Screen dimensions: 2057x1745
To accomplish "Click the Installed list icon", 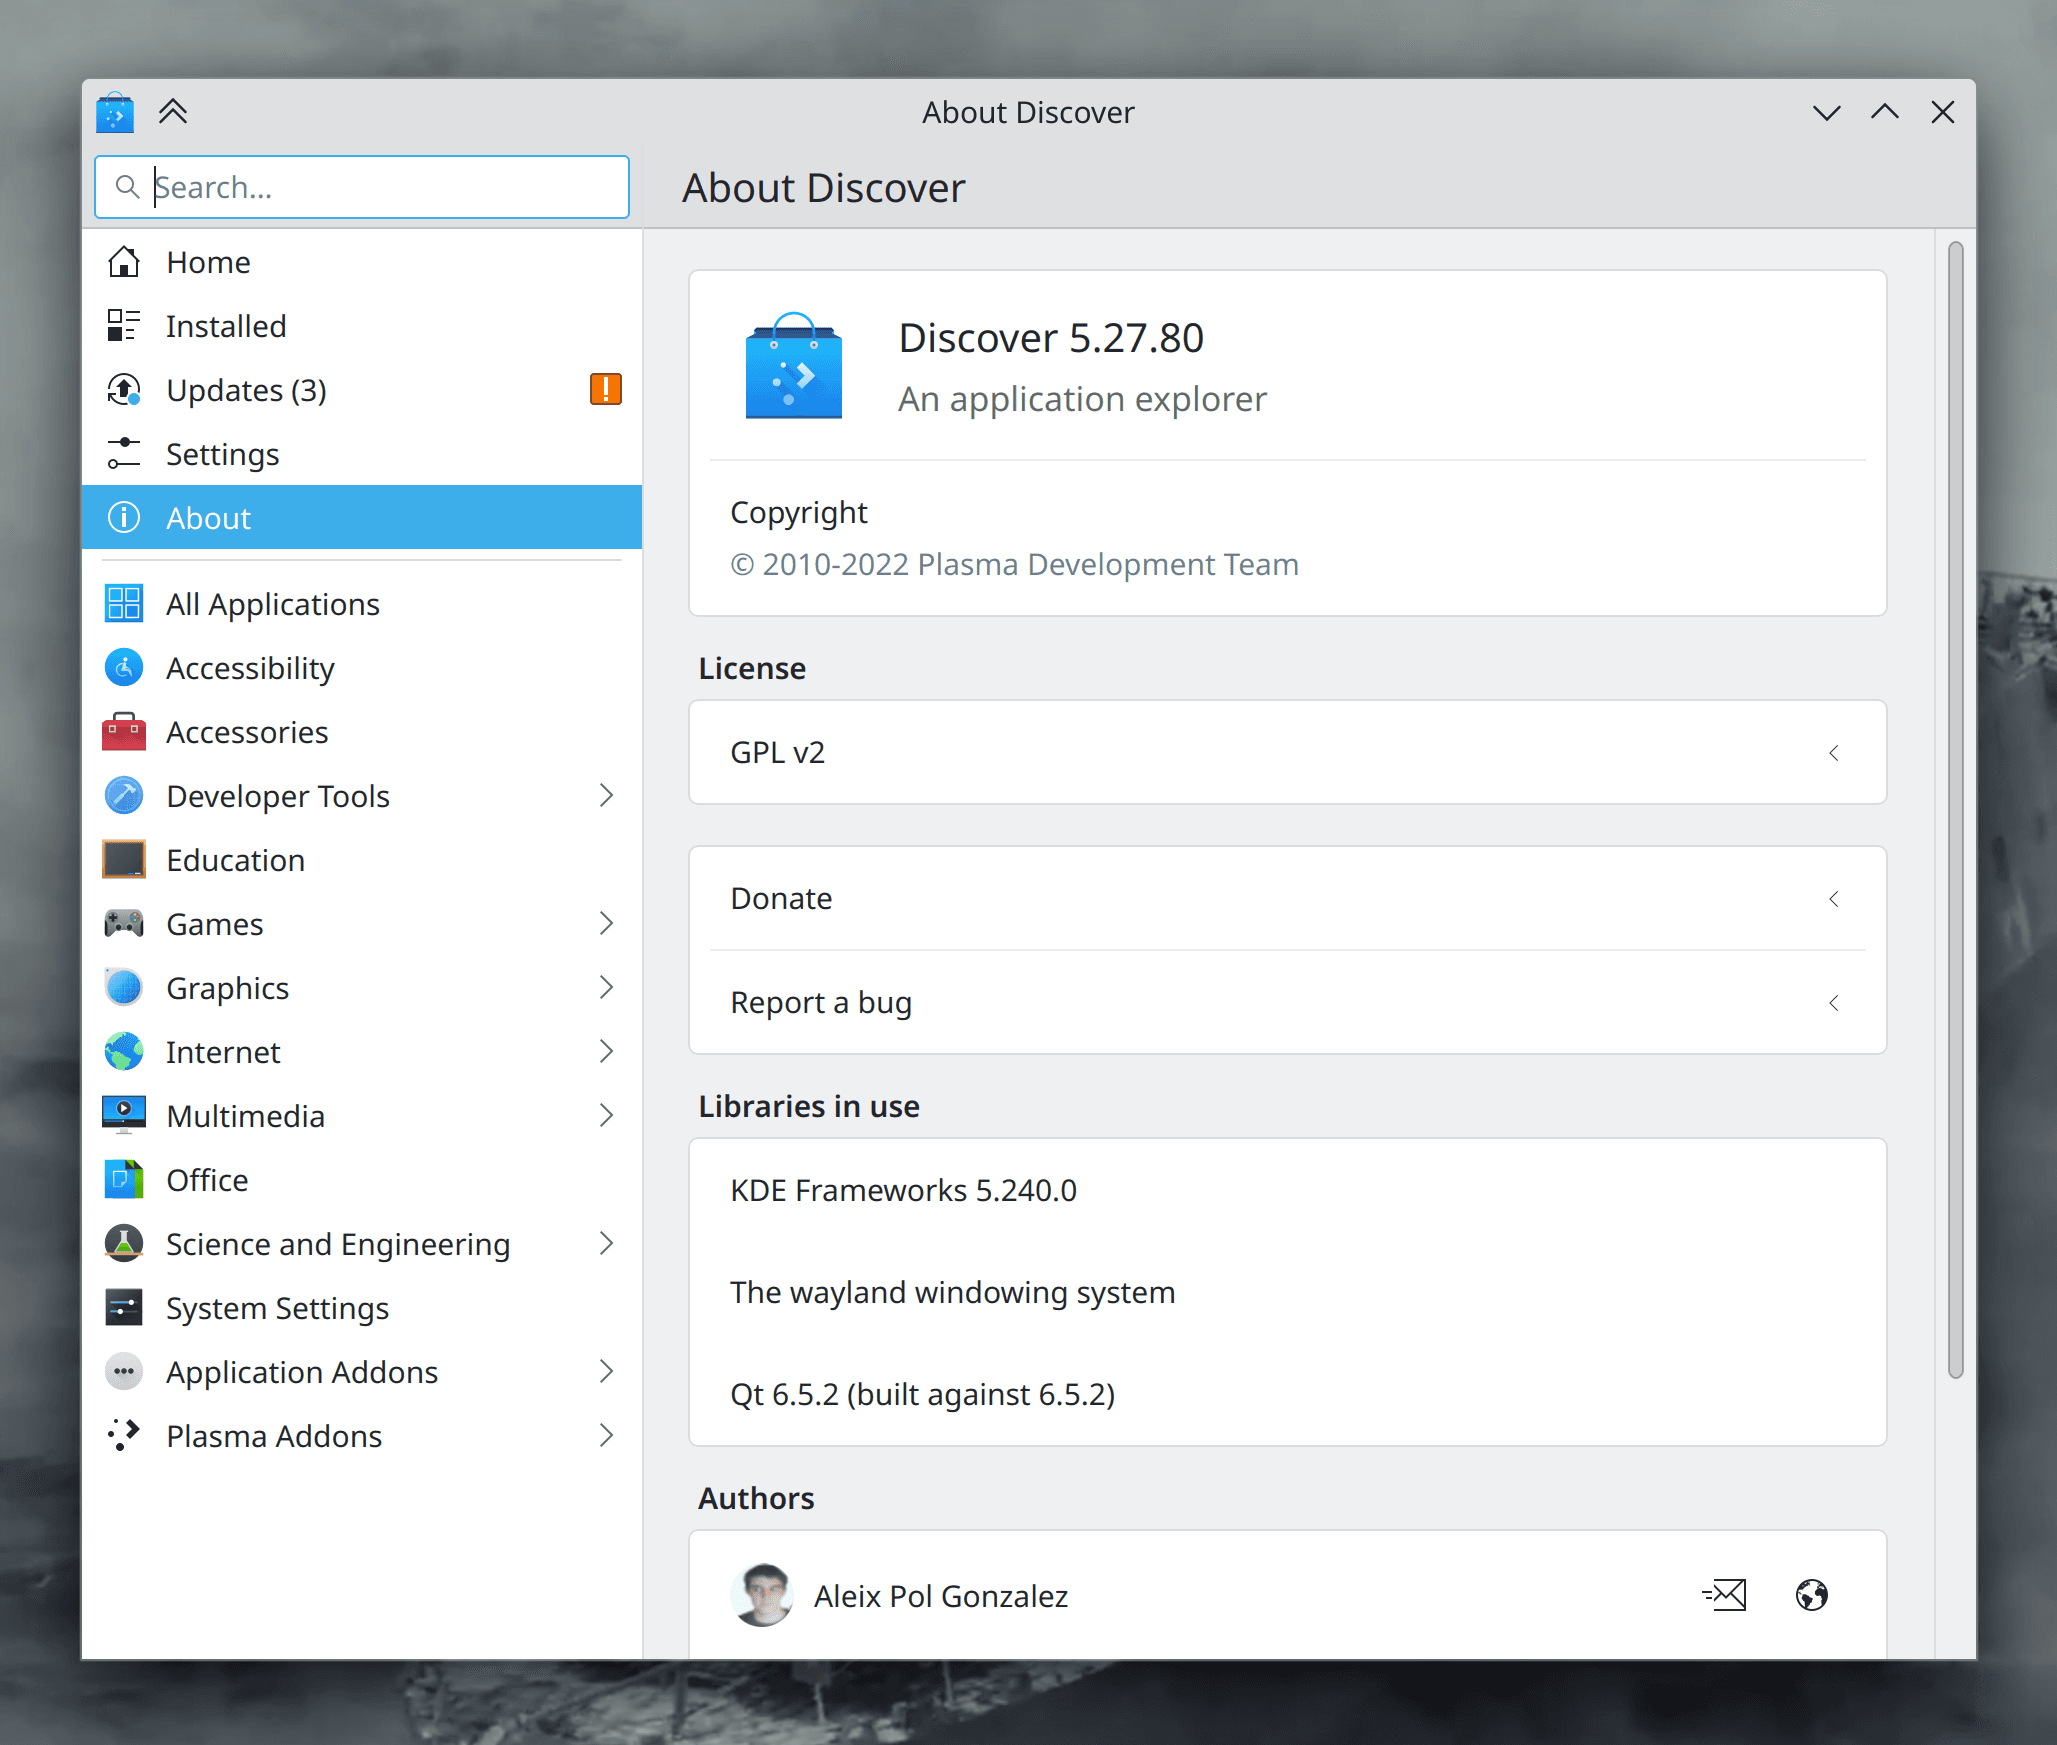I will click(x=124, y=326).
